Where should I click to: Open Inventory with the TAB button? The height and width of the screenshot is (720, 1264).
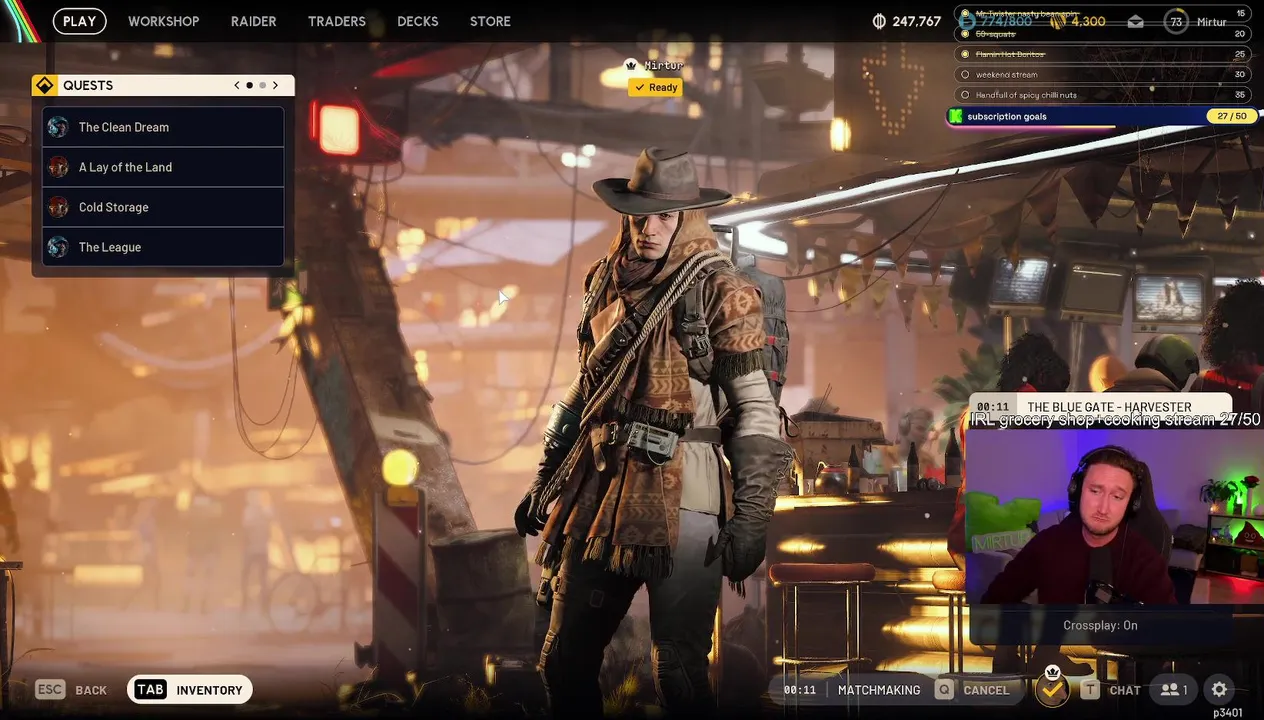tap(189, 689)
